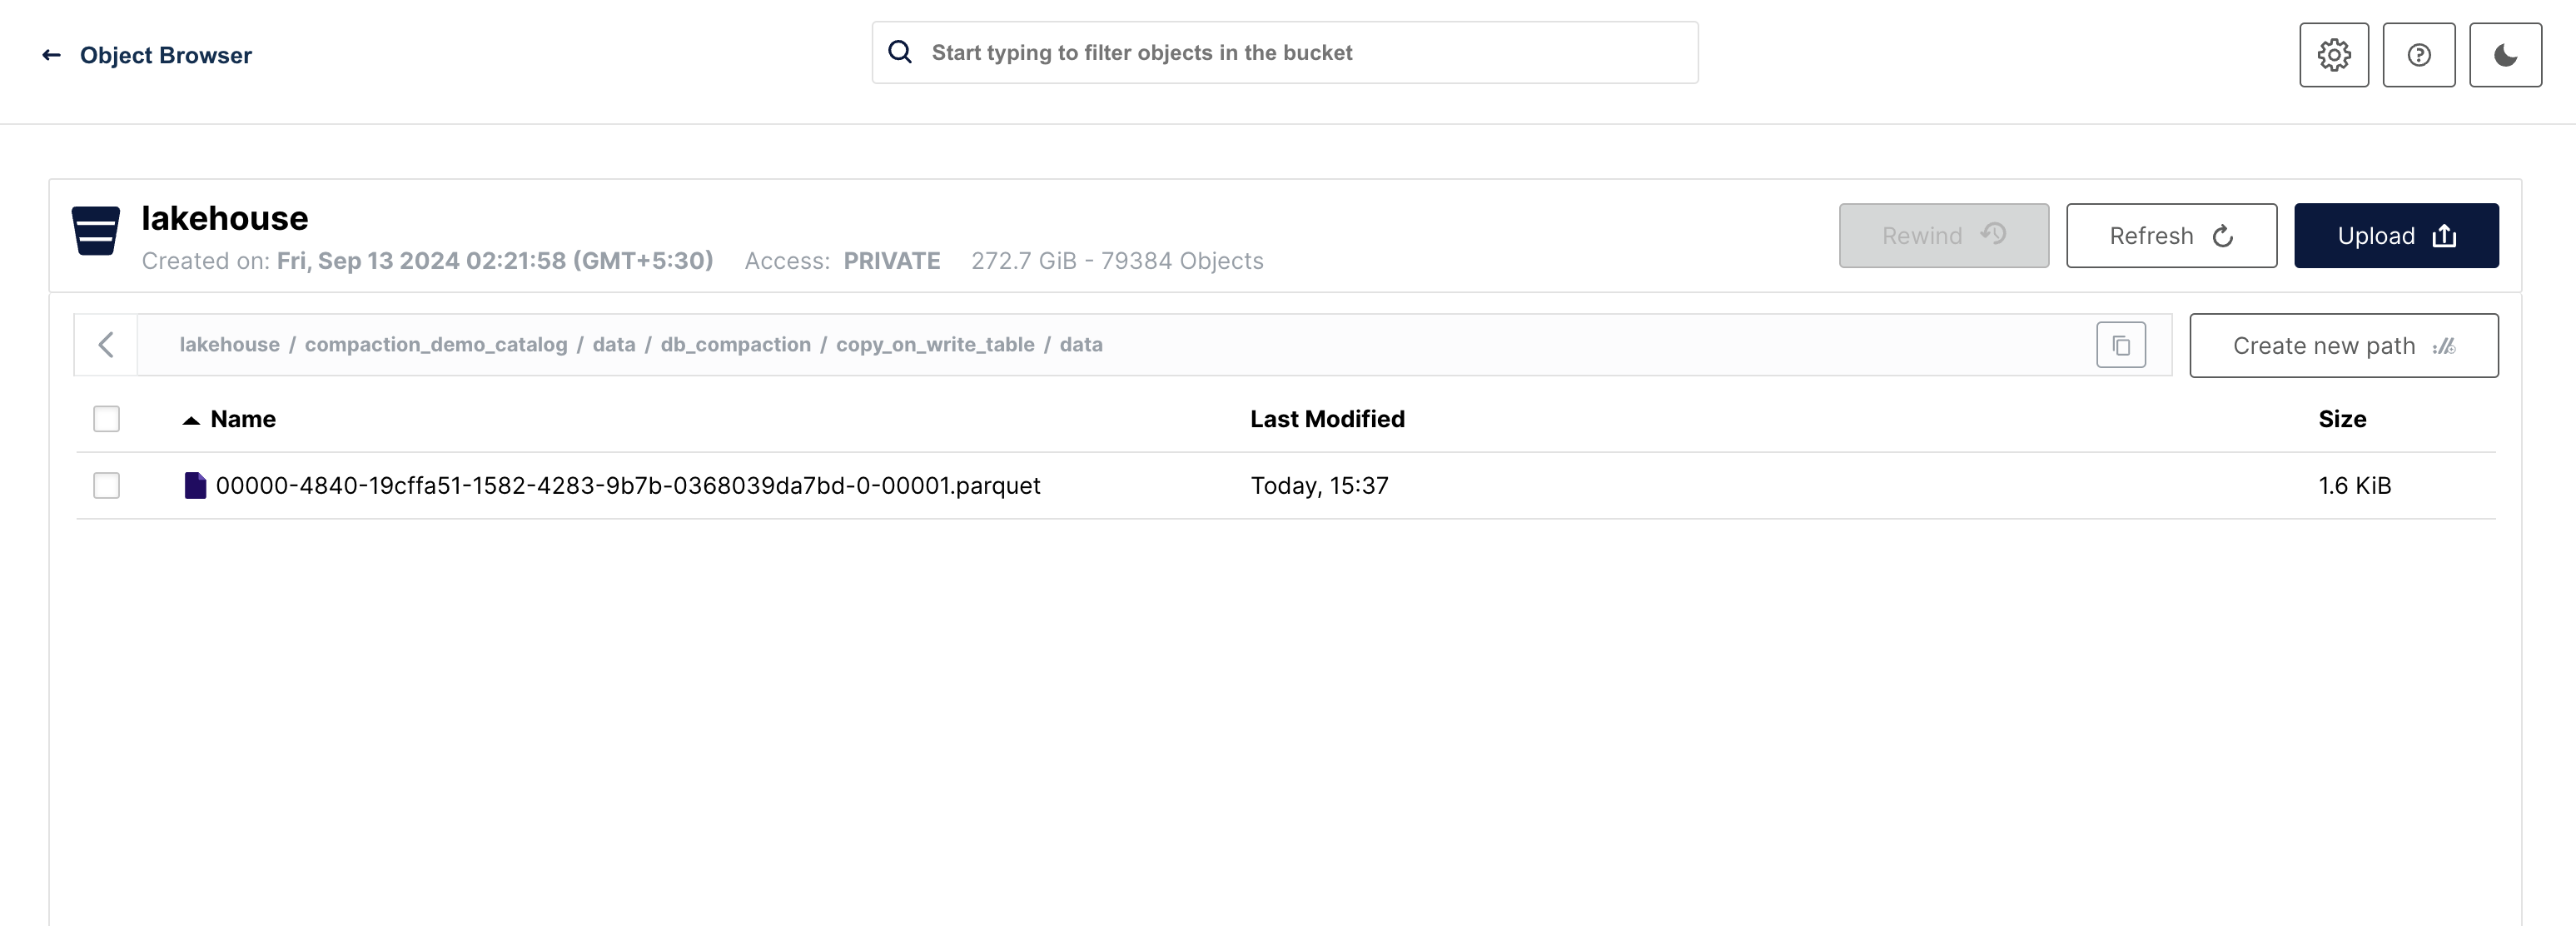Click the db_compaction breadcrumb path item
The image size is (2576, 926).
[x=734, y=343]
